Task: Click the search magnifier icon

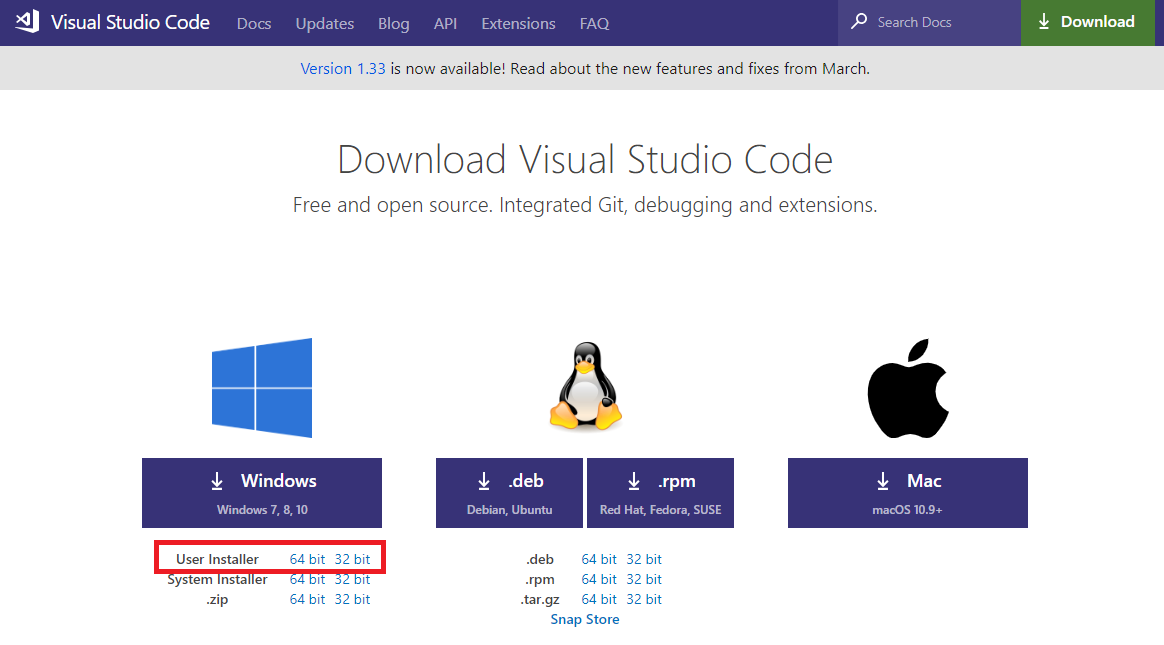Action: coord(859,22)
